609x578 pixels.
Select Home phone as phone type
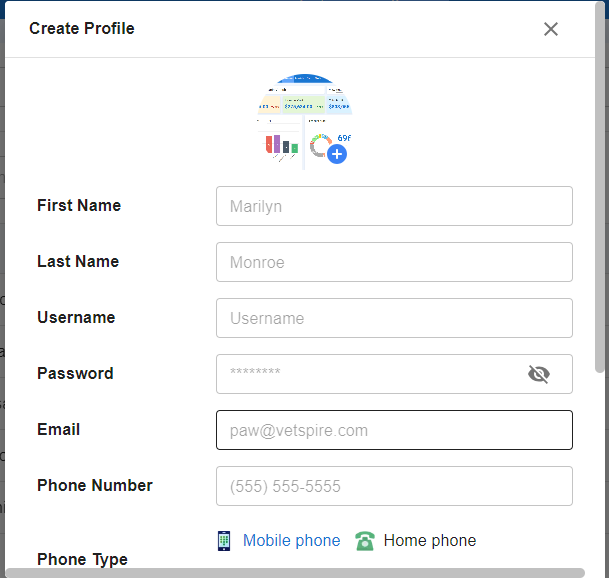tap(430, 541)
